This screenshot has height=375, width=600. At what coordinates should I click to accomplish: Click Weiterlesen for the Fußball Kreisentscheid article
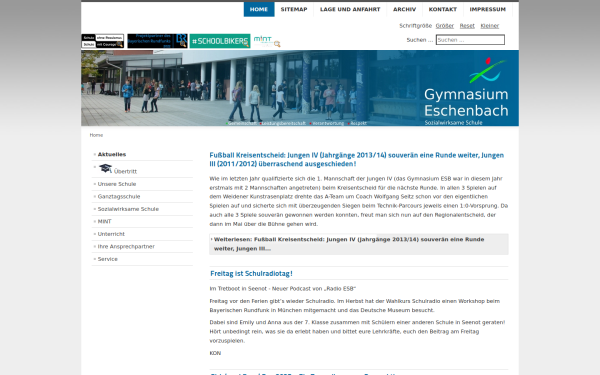point(359,244)
